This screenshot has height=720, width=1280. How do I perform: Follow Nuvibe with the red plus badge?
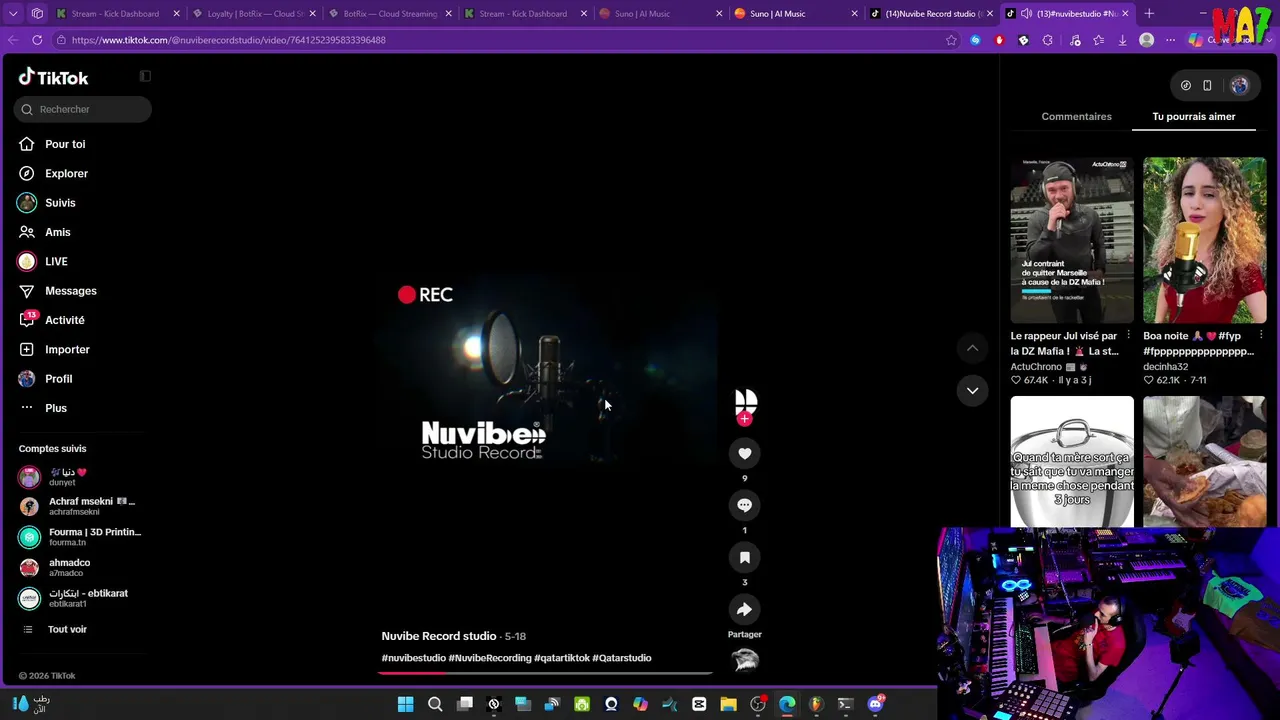[x=744, y=419]
